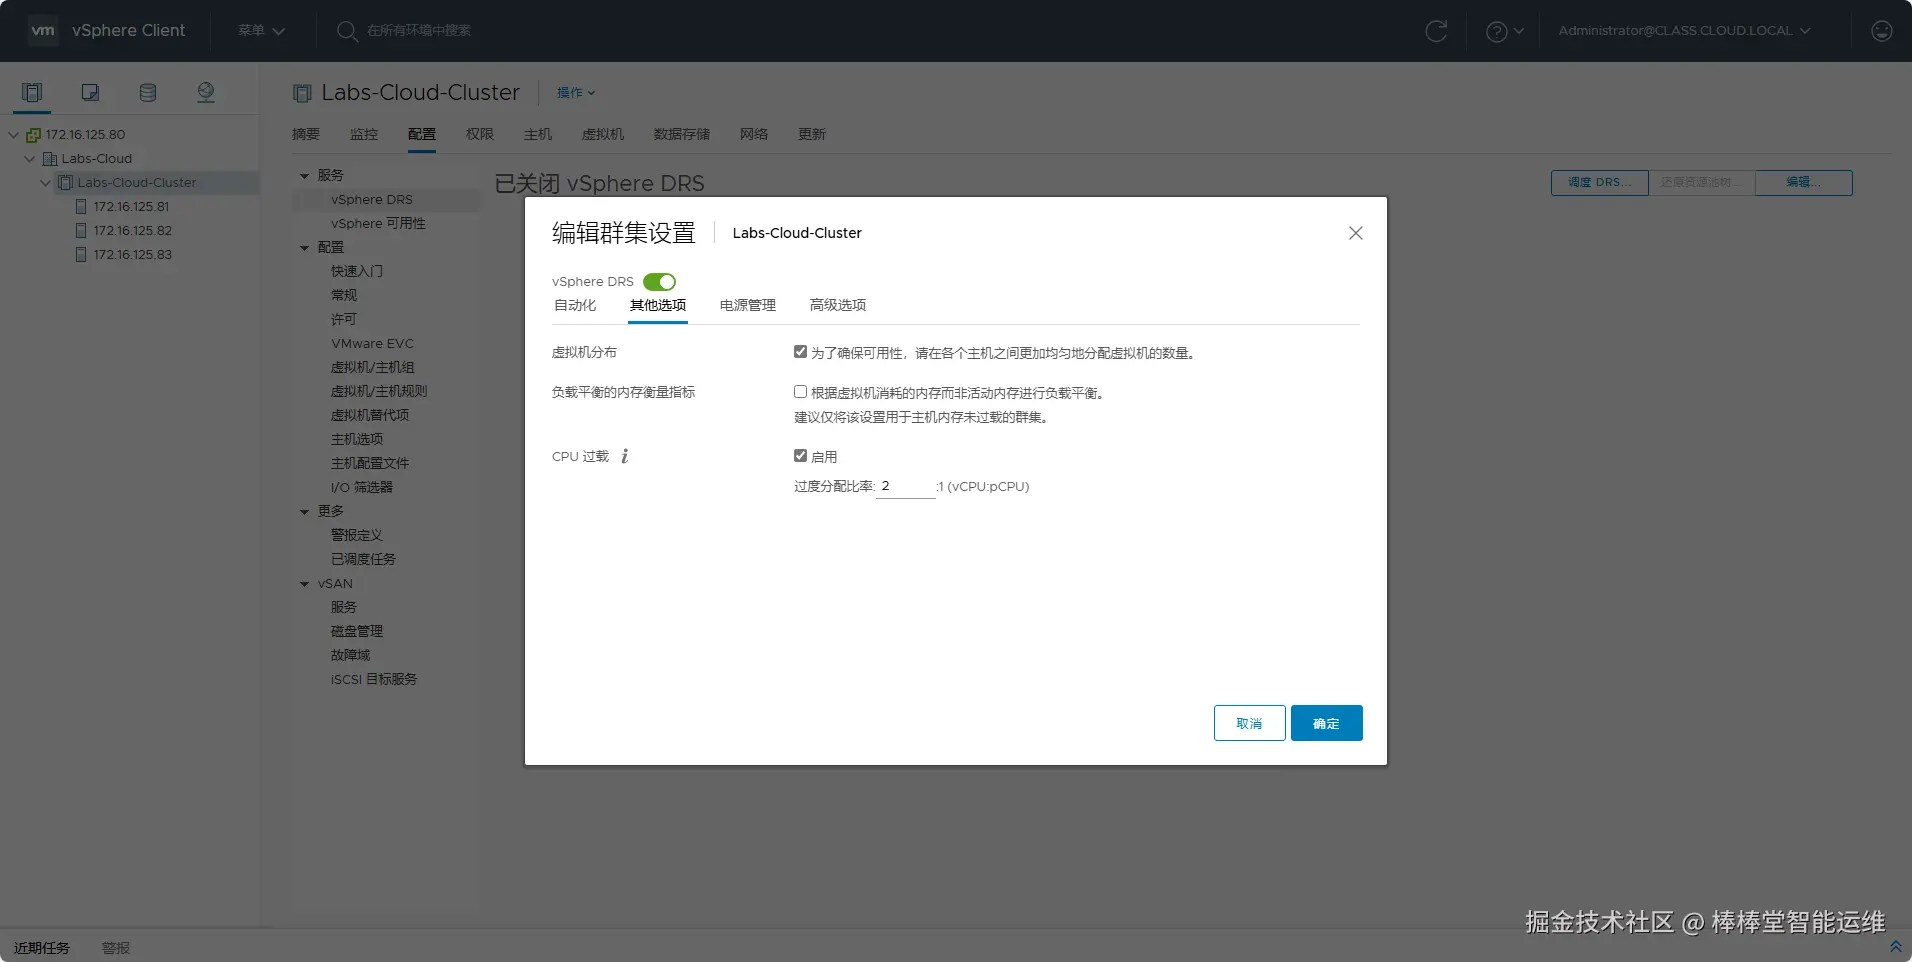Open 快速入门 in sidebar
1912x962 pixels.
[357, 272]
